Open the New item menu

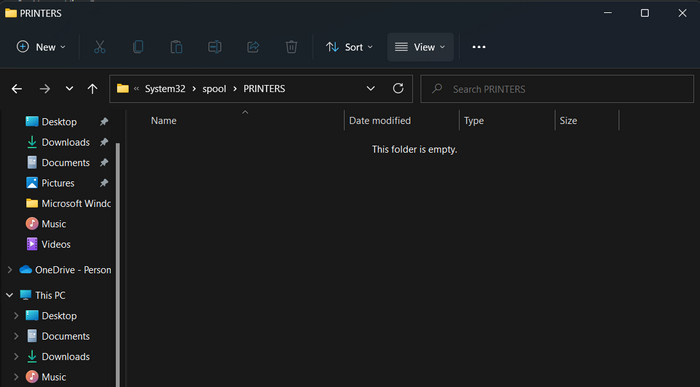tap(41, 47)
